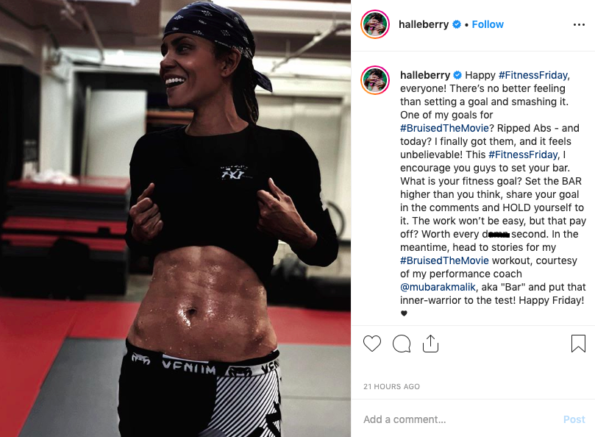Open comments with the speech bubble icon

click(401, 344)
